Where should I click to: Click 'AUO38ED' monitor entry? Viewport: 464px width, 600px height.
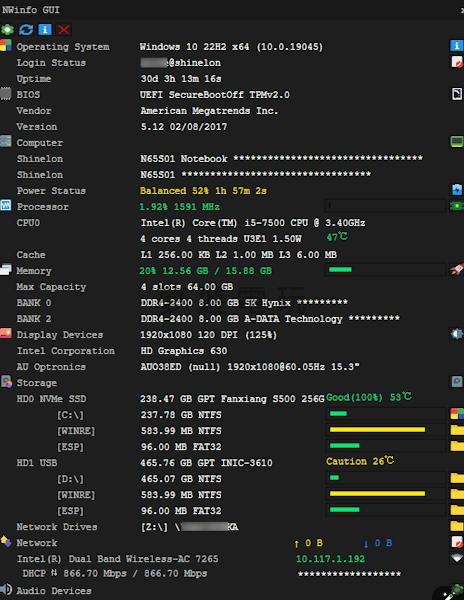161,367
